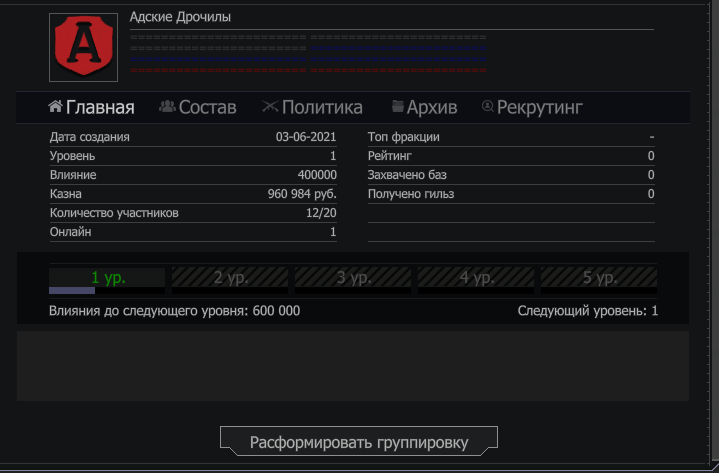Click the person icon beside Рекрутинг

pyautogui.click(x=488, y=107)
